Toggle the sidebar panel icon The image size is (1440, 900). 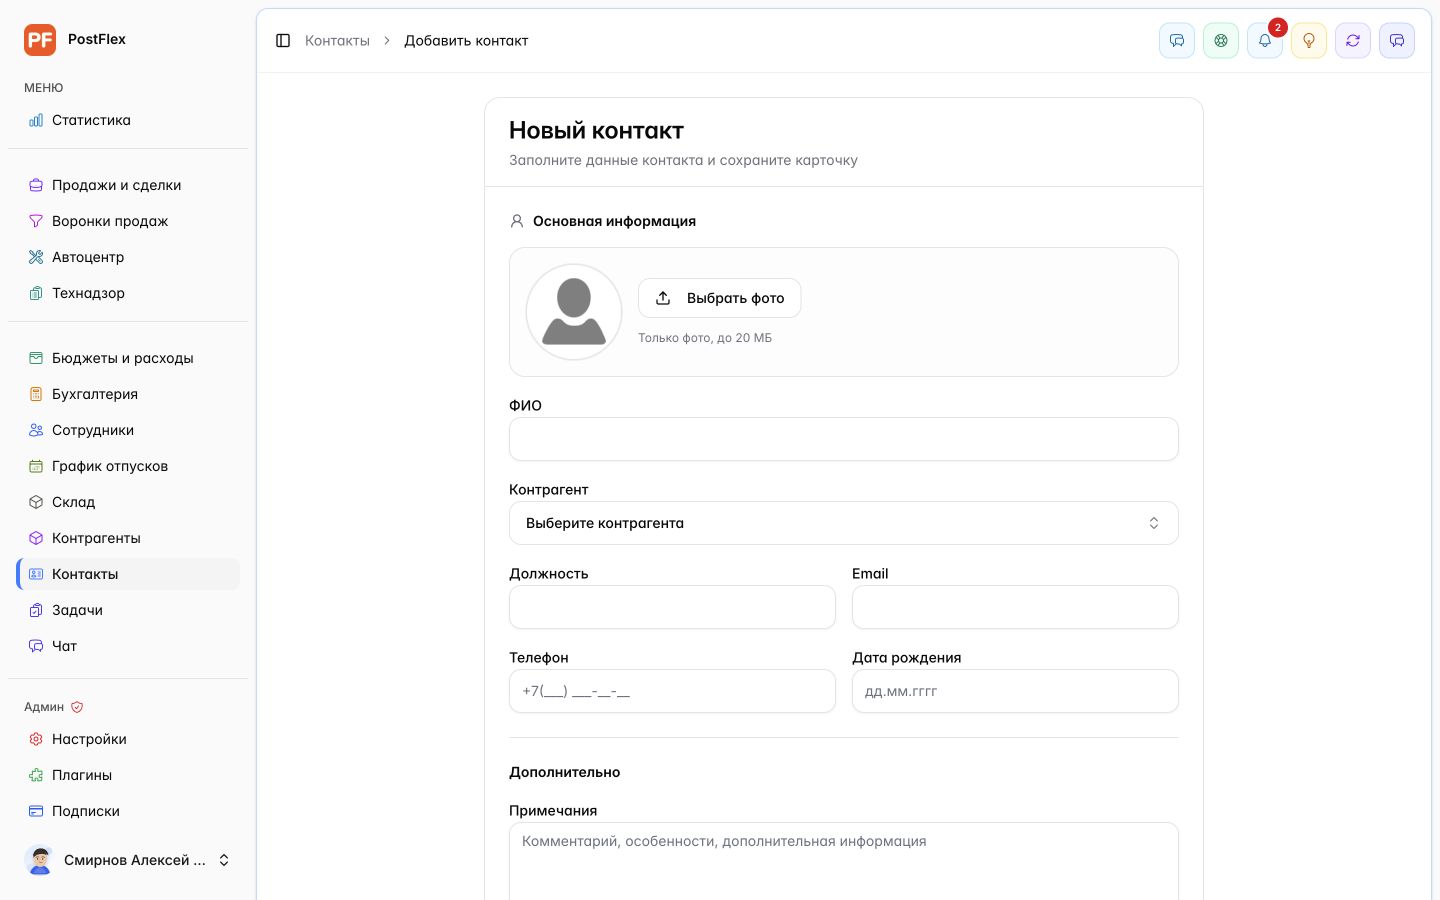[x=283, y=41]
